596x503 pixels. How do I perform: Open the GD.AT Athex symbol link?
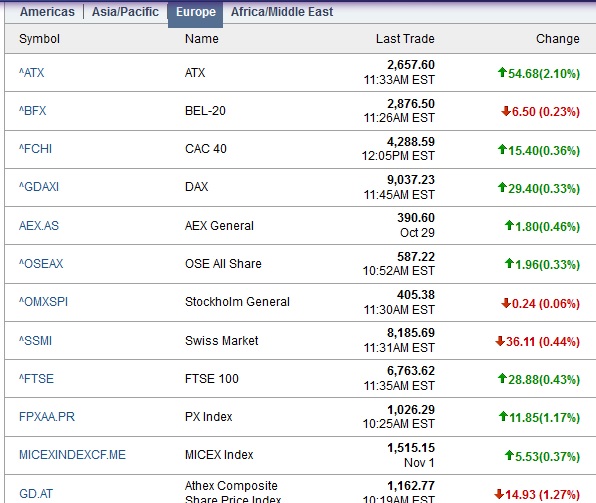[36, 493]
